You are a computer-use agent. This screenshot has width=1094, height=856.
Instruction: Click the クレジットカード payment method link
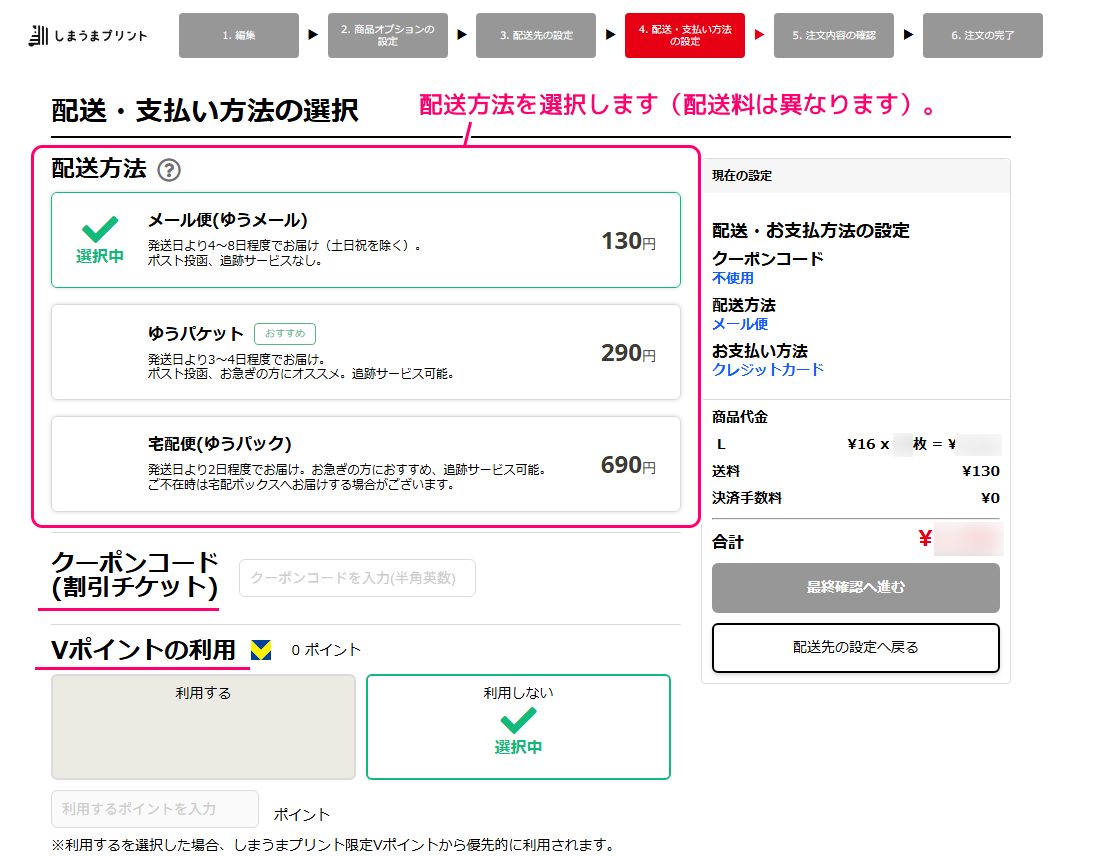pyautogui.click(x=768, y=370)
